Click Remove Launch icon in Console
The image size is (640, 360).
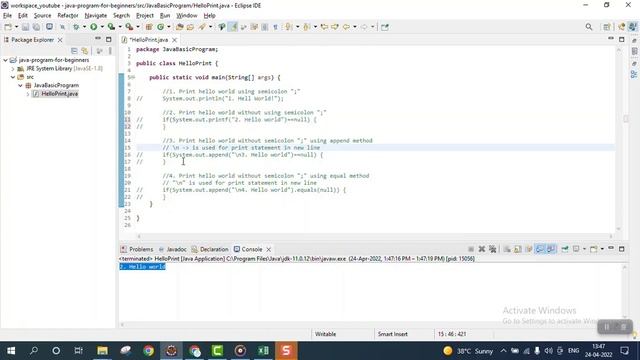pos(482,249)
